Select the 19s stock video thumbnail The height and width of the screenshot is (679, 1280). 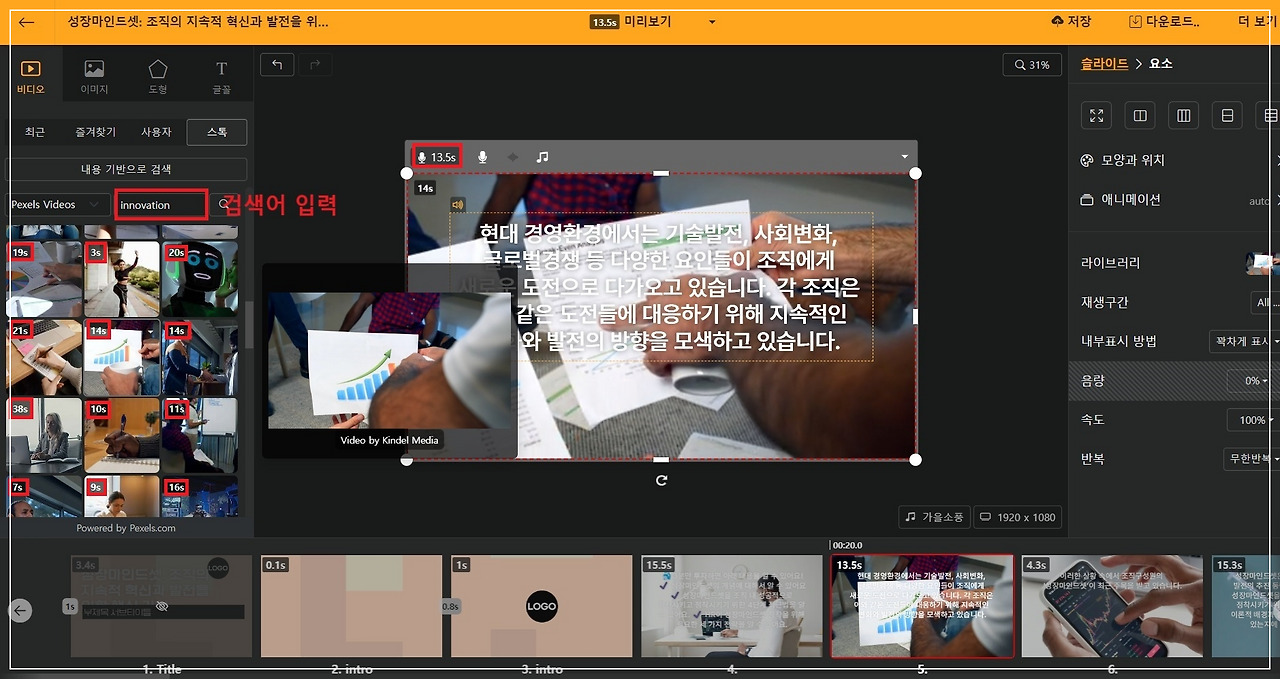[45, 279]
